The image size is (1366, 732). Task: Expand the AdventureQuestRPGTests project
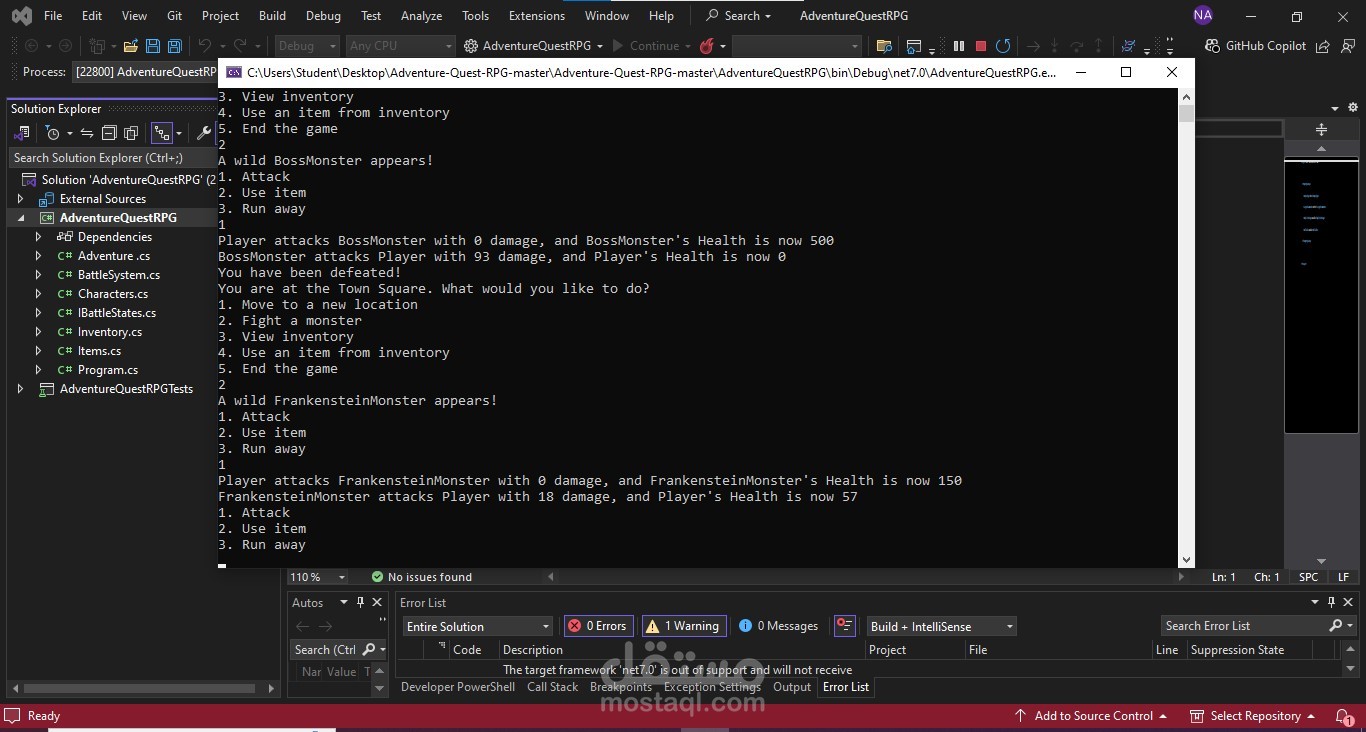click(x=20, y=389)
